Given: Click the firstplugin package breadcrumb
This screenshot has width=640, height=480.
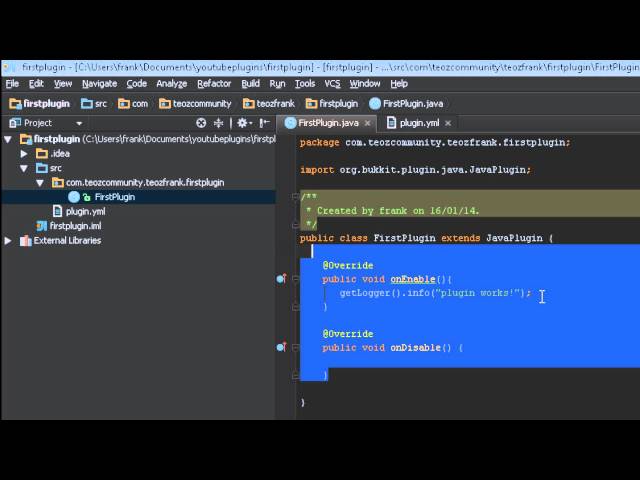Looking at the screenshot, I should click(331, 104).
